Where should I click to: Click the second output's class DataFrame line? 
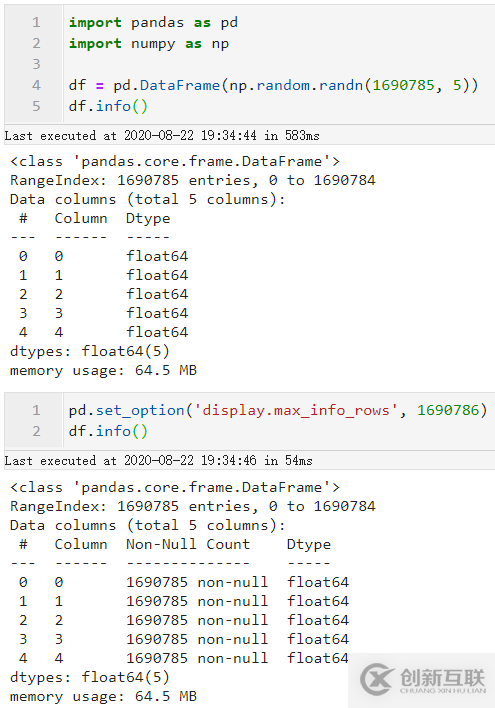(175, 487)
